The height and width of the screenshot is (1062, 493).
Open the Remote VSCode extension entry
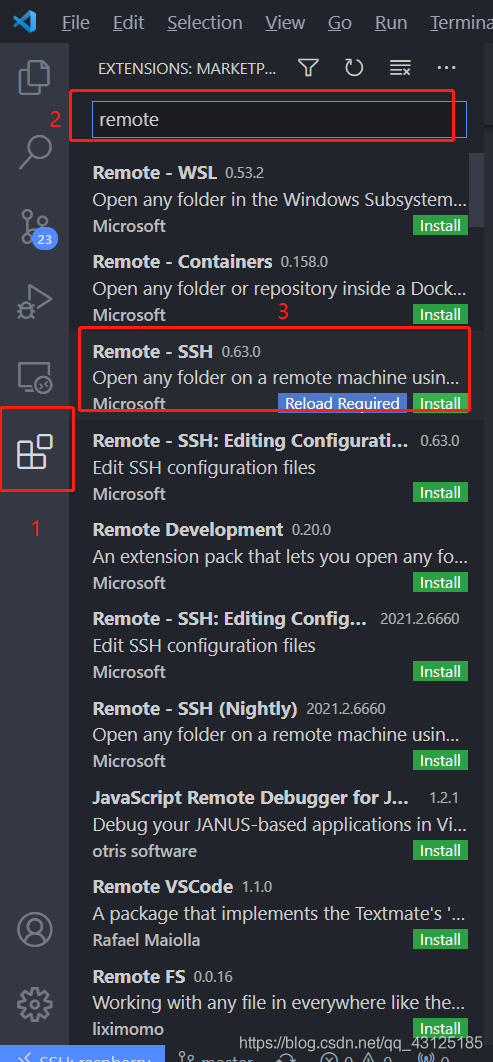(x=280, y=913)
